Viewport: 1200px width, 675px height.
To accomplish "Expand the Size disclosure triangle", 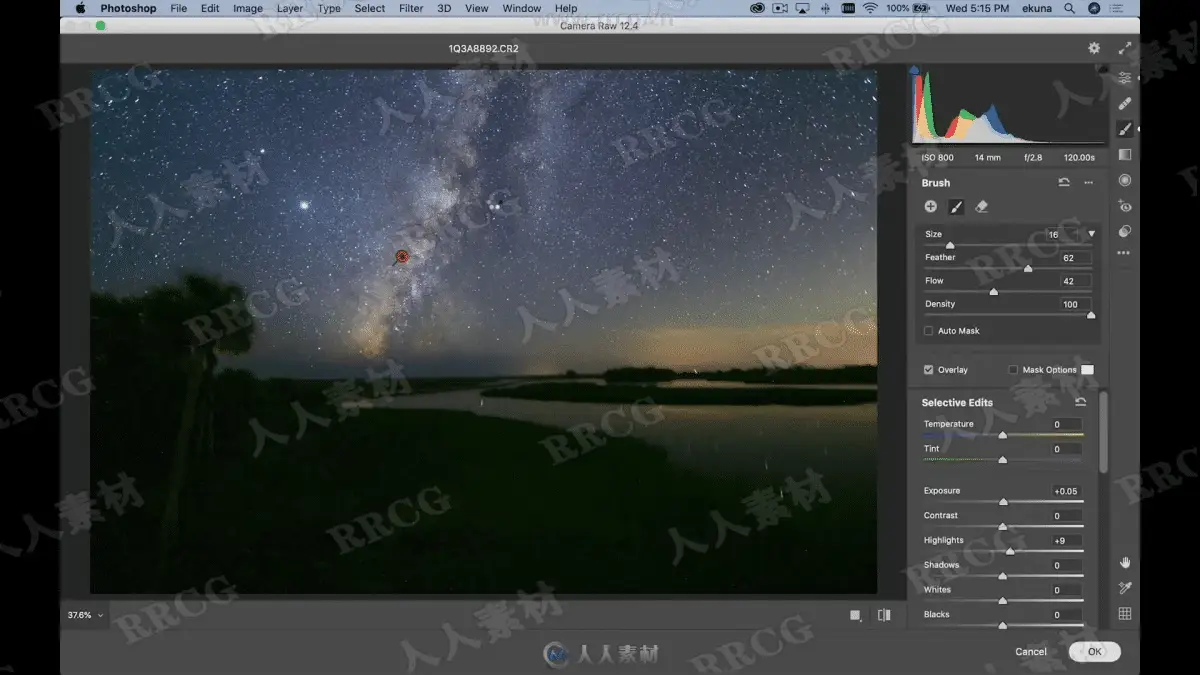I will tap(1091, 234).
